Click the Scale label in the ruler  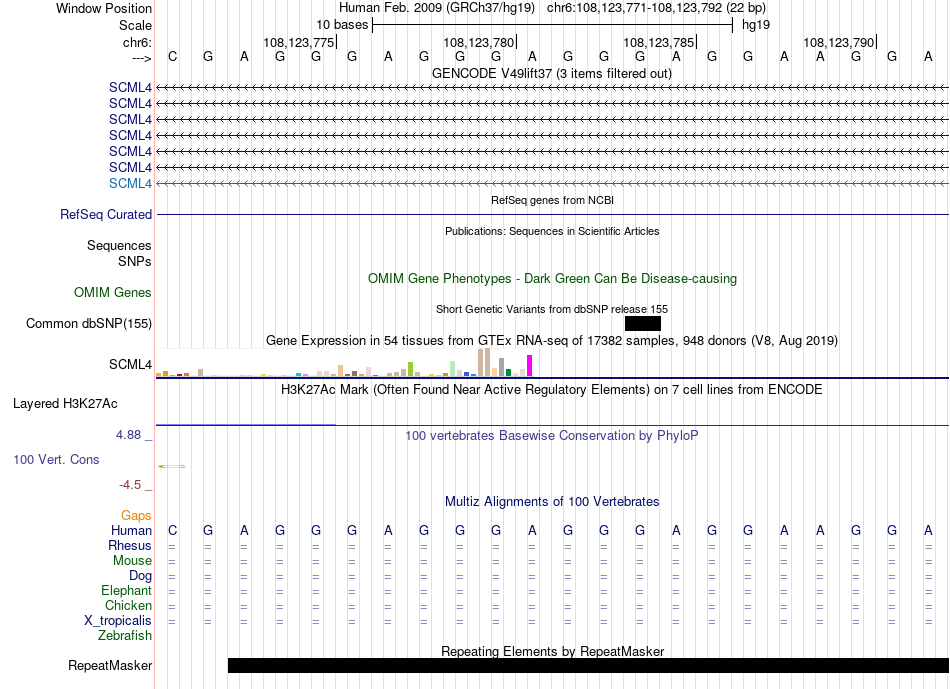135,25
